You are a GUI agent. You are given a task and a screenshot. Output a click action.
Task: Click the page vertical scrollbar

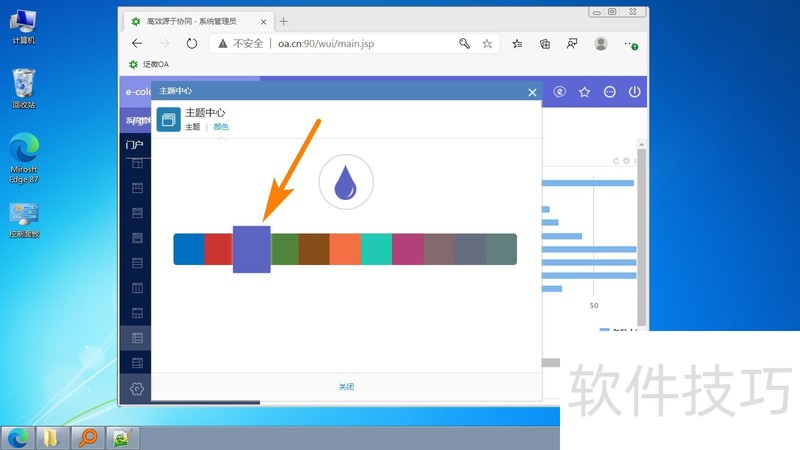point(641,237)
